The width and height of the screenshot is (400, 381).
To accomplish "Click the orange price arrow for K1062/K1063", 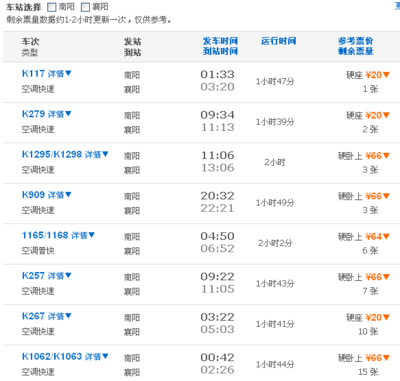I will point(386,358).
